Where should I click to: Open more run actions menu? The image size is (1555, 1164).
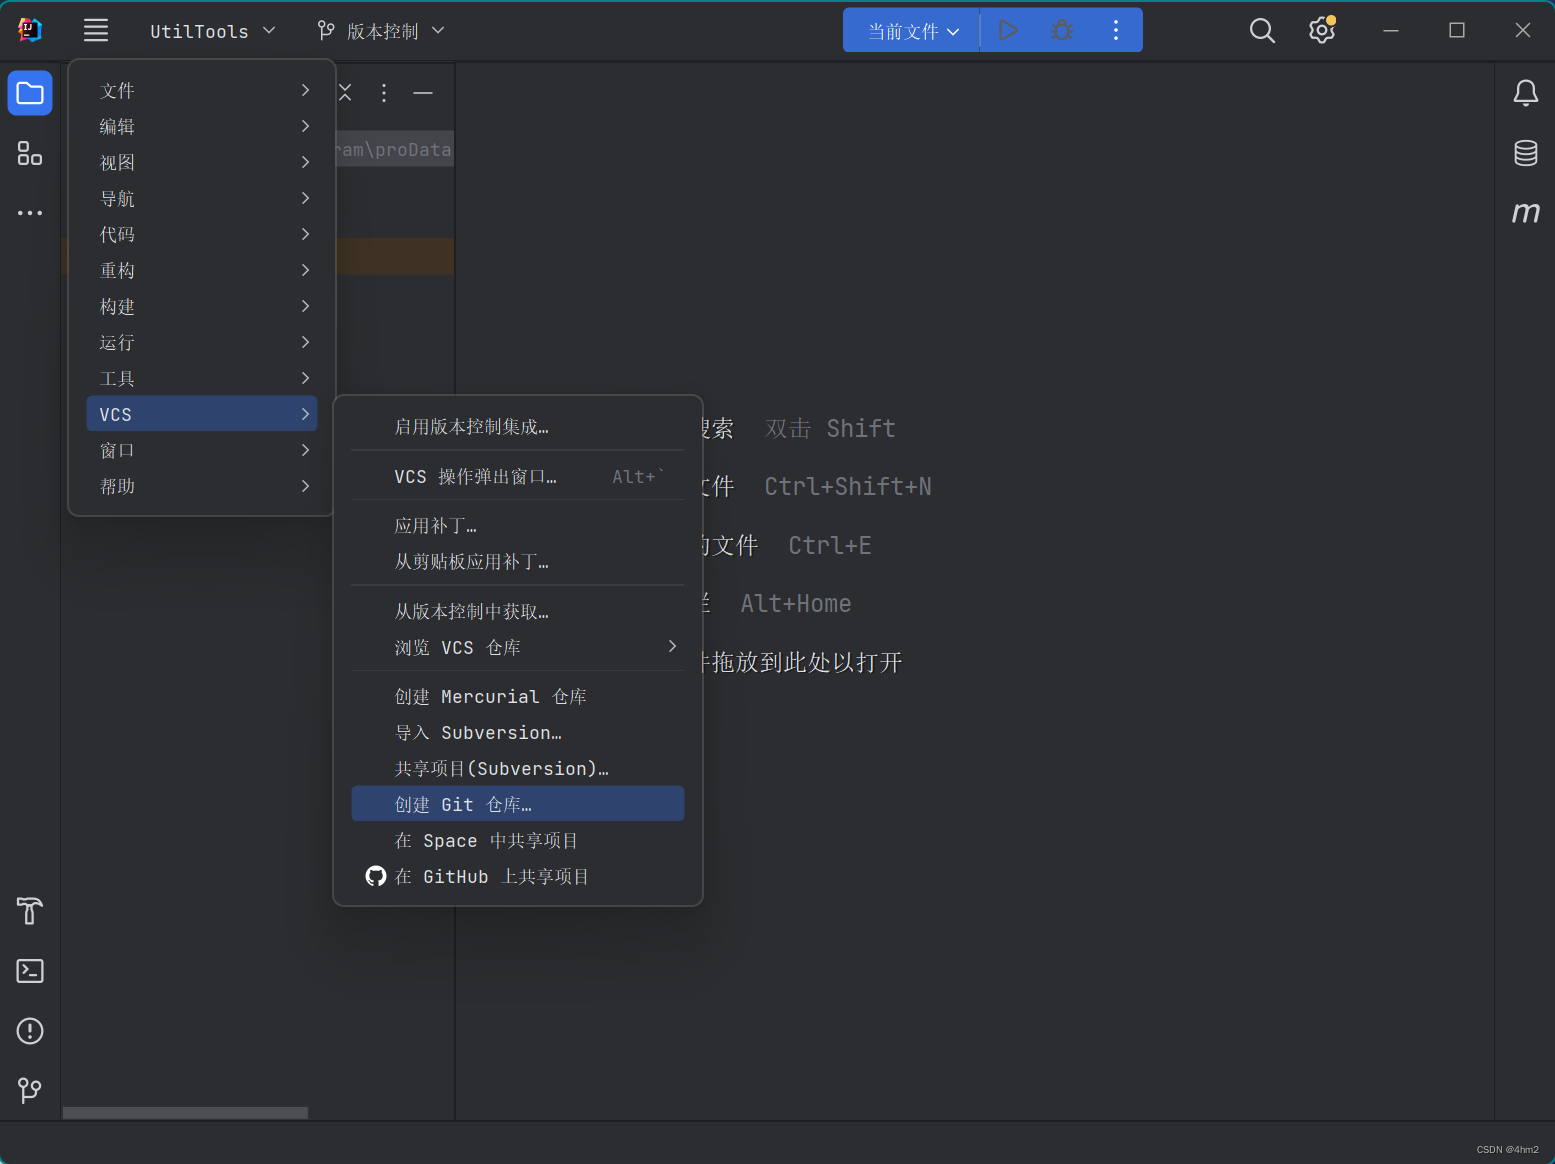pos(1116,30)
